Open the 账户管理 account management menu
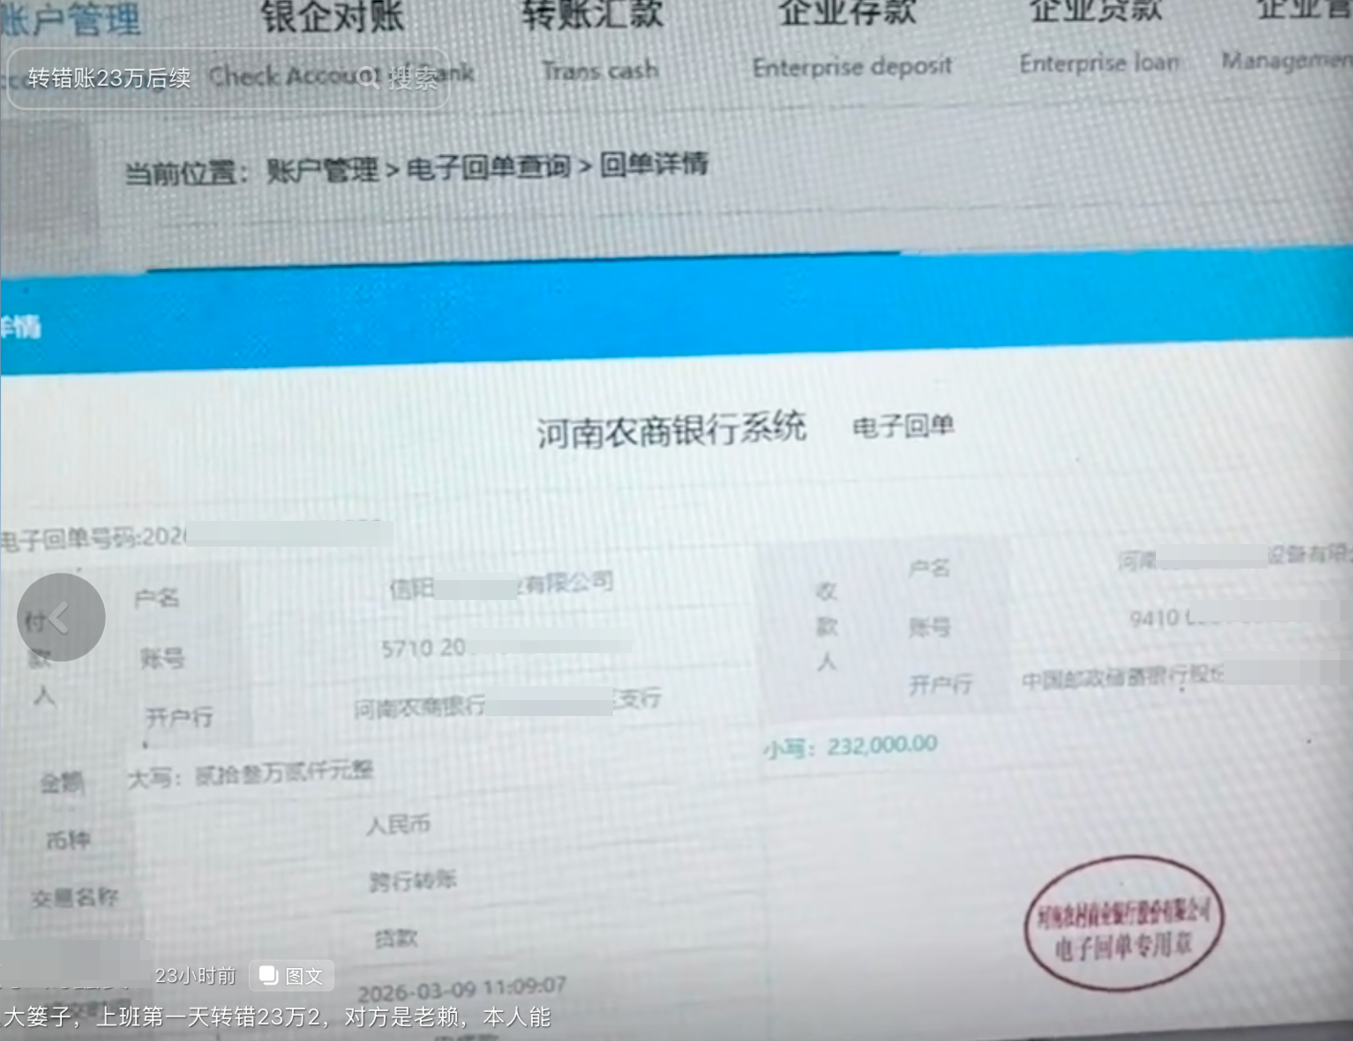This screenshot has width=1353, height=1041. 72,18
